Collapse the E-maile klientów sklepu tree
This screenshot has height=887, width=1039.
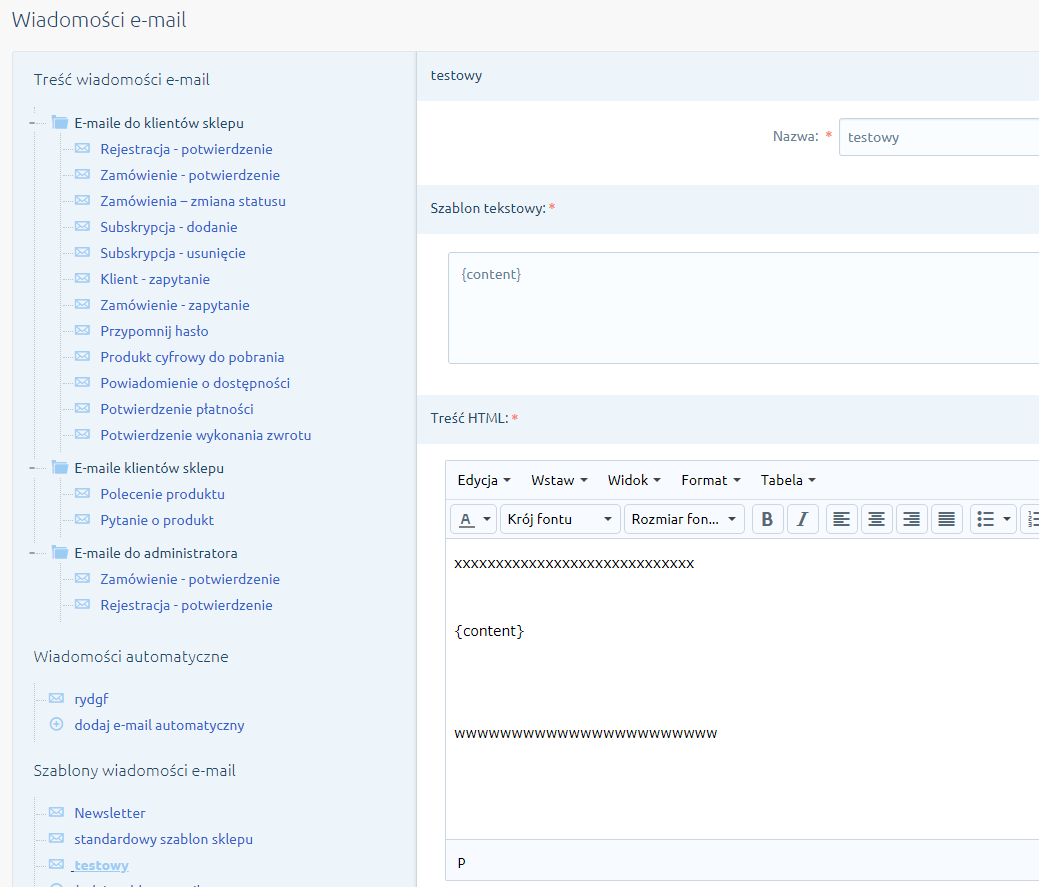(33, 468)
